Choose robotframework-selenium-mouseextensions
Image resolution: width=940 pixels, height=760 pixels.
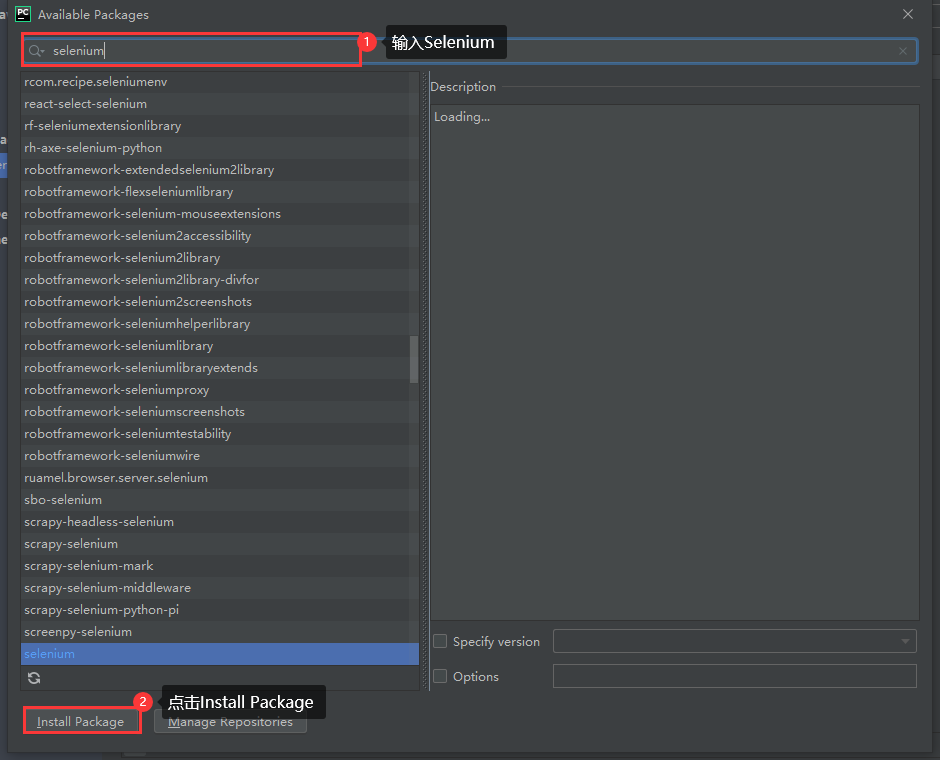219,214
